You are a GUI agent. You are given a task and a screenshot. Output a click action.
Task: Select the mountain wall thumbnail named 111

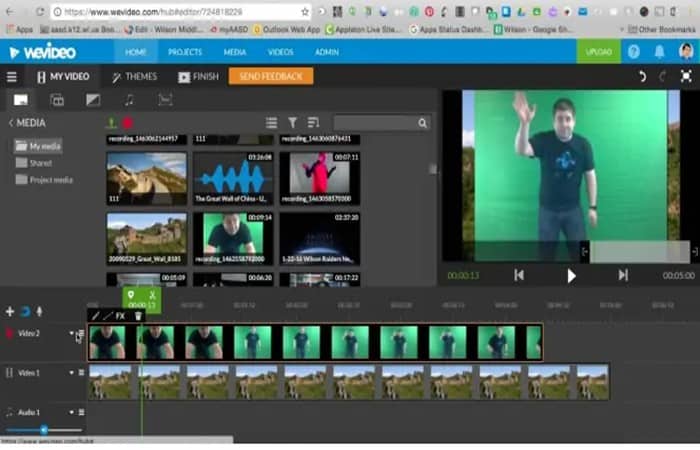pos(146,178)
